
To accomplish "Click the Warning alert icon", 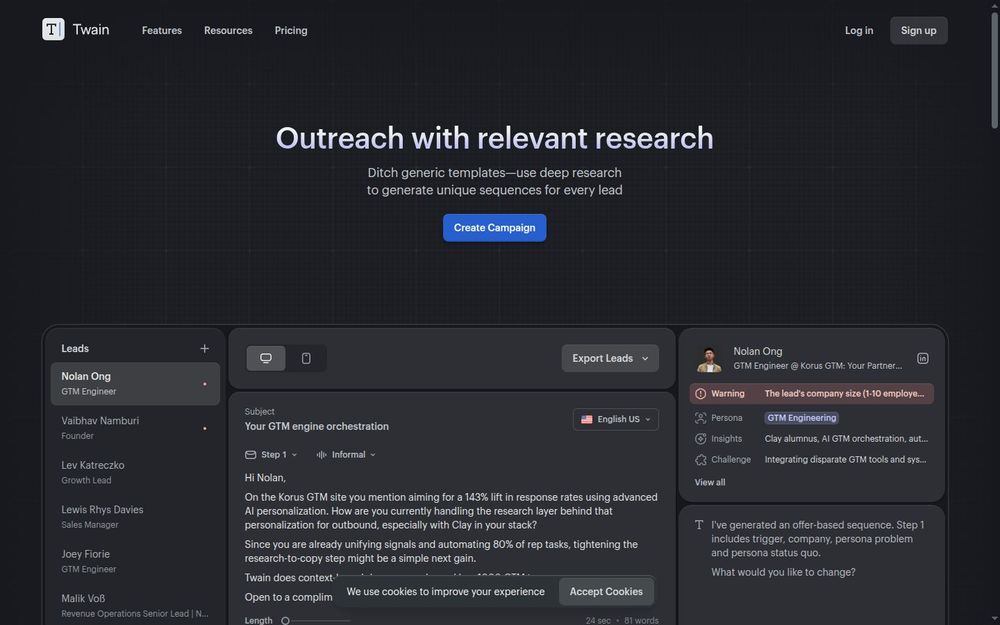I will 700,393.
